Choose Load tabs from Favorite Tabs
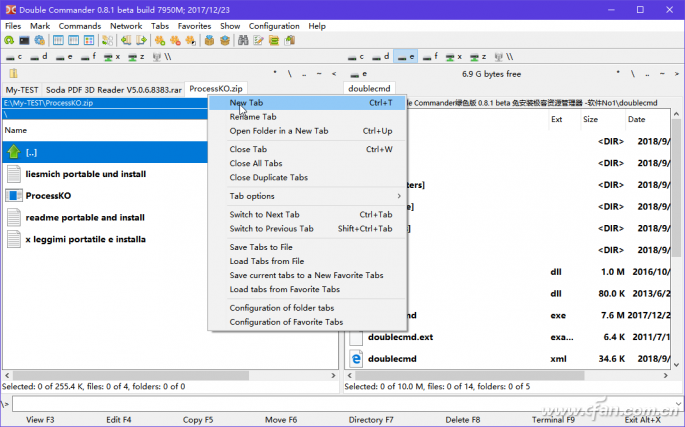 [308, 289]
